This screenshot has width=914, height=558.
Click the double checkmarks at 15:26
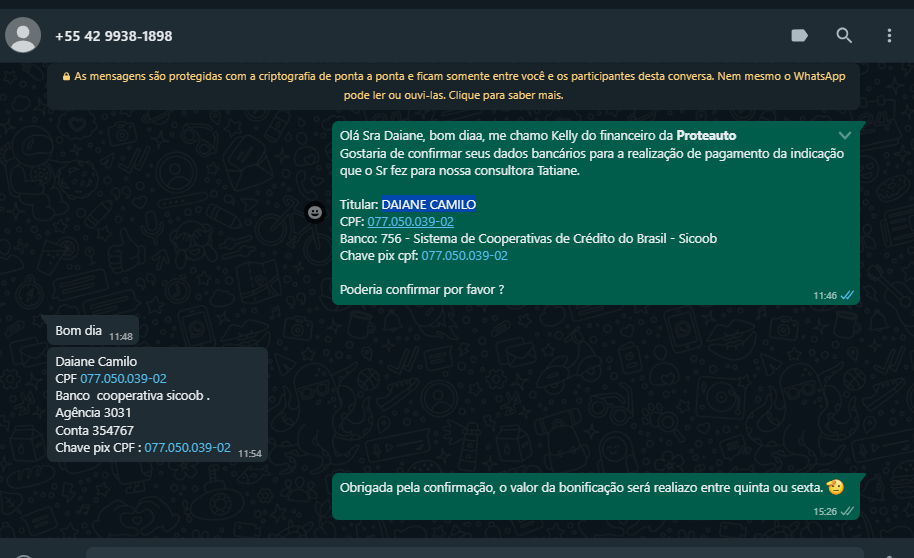pyautogui.click(x=847, y=511)
